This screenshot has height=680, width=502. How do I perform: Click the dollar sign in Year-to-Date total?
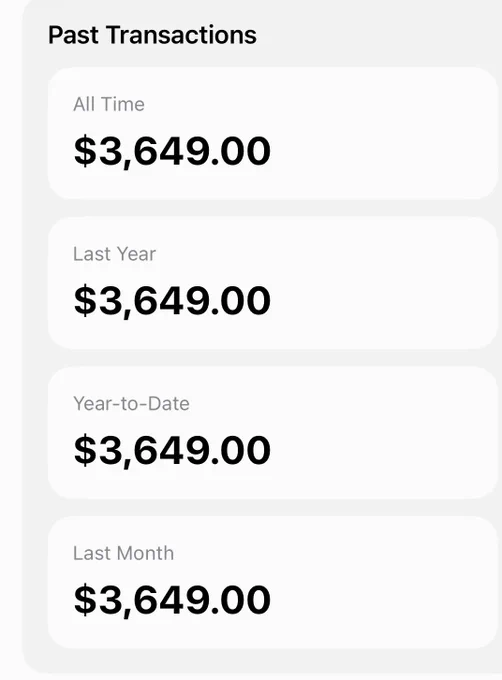click(85, 450)
